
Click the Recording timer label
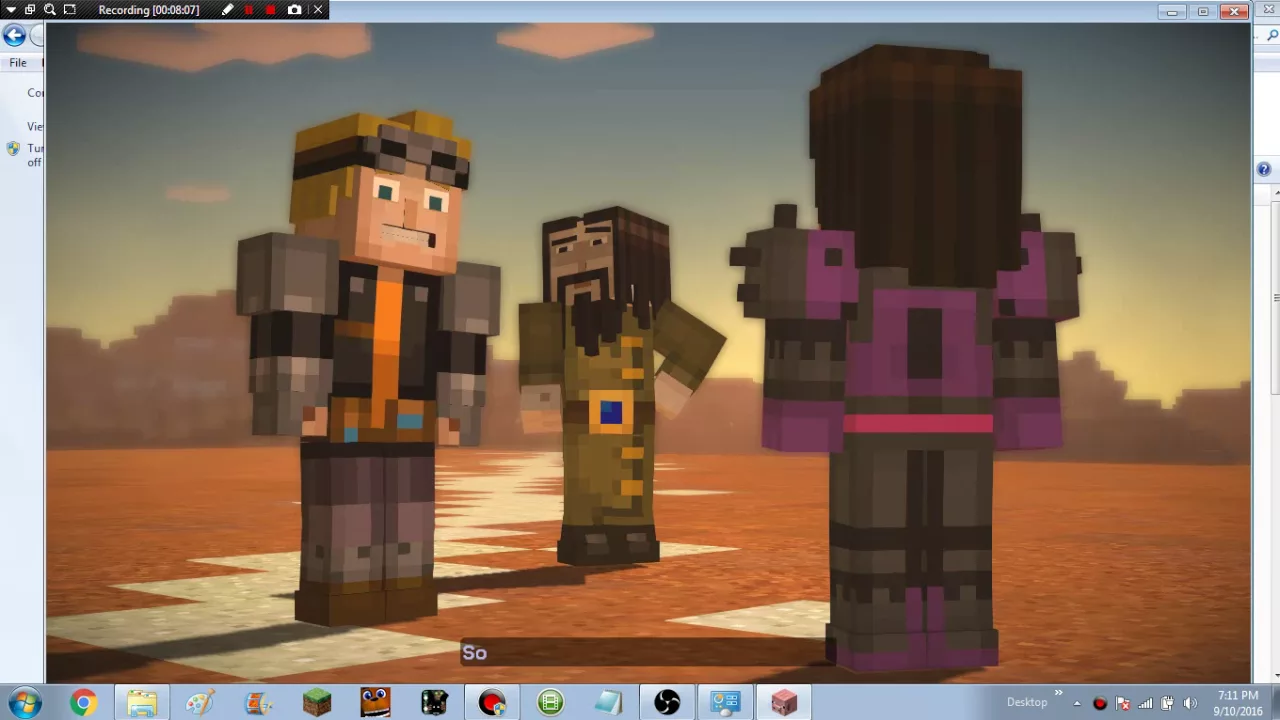coord(149,10)
